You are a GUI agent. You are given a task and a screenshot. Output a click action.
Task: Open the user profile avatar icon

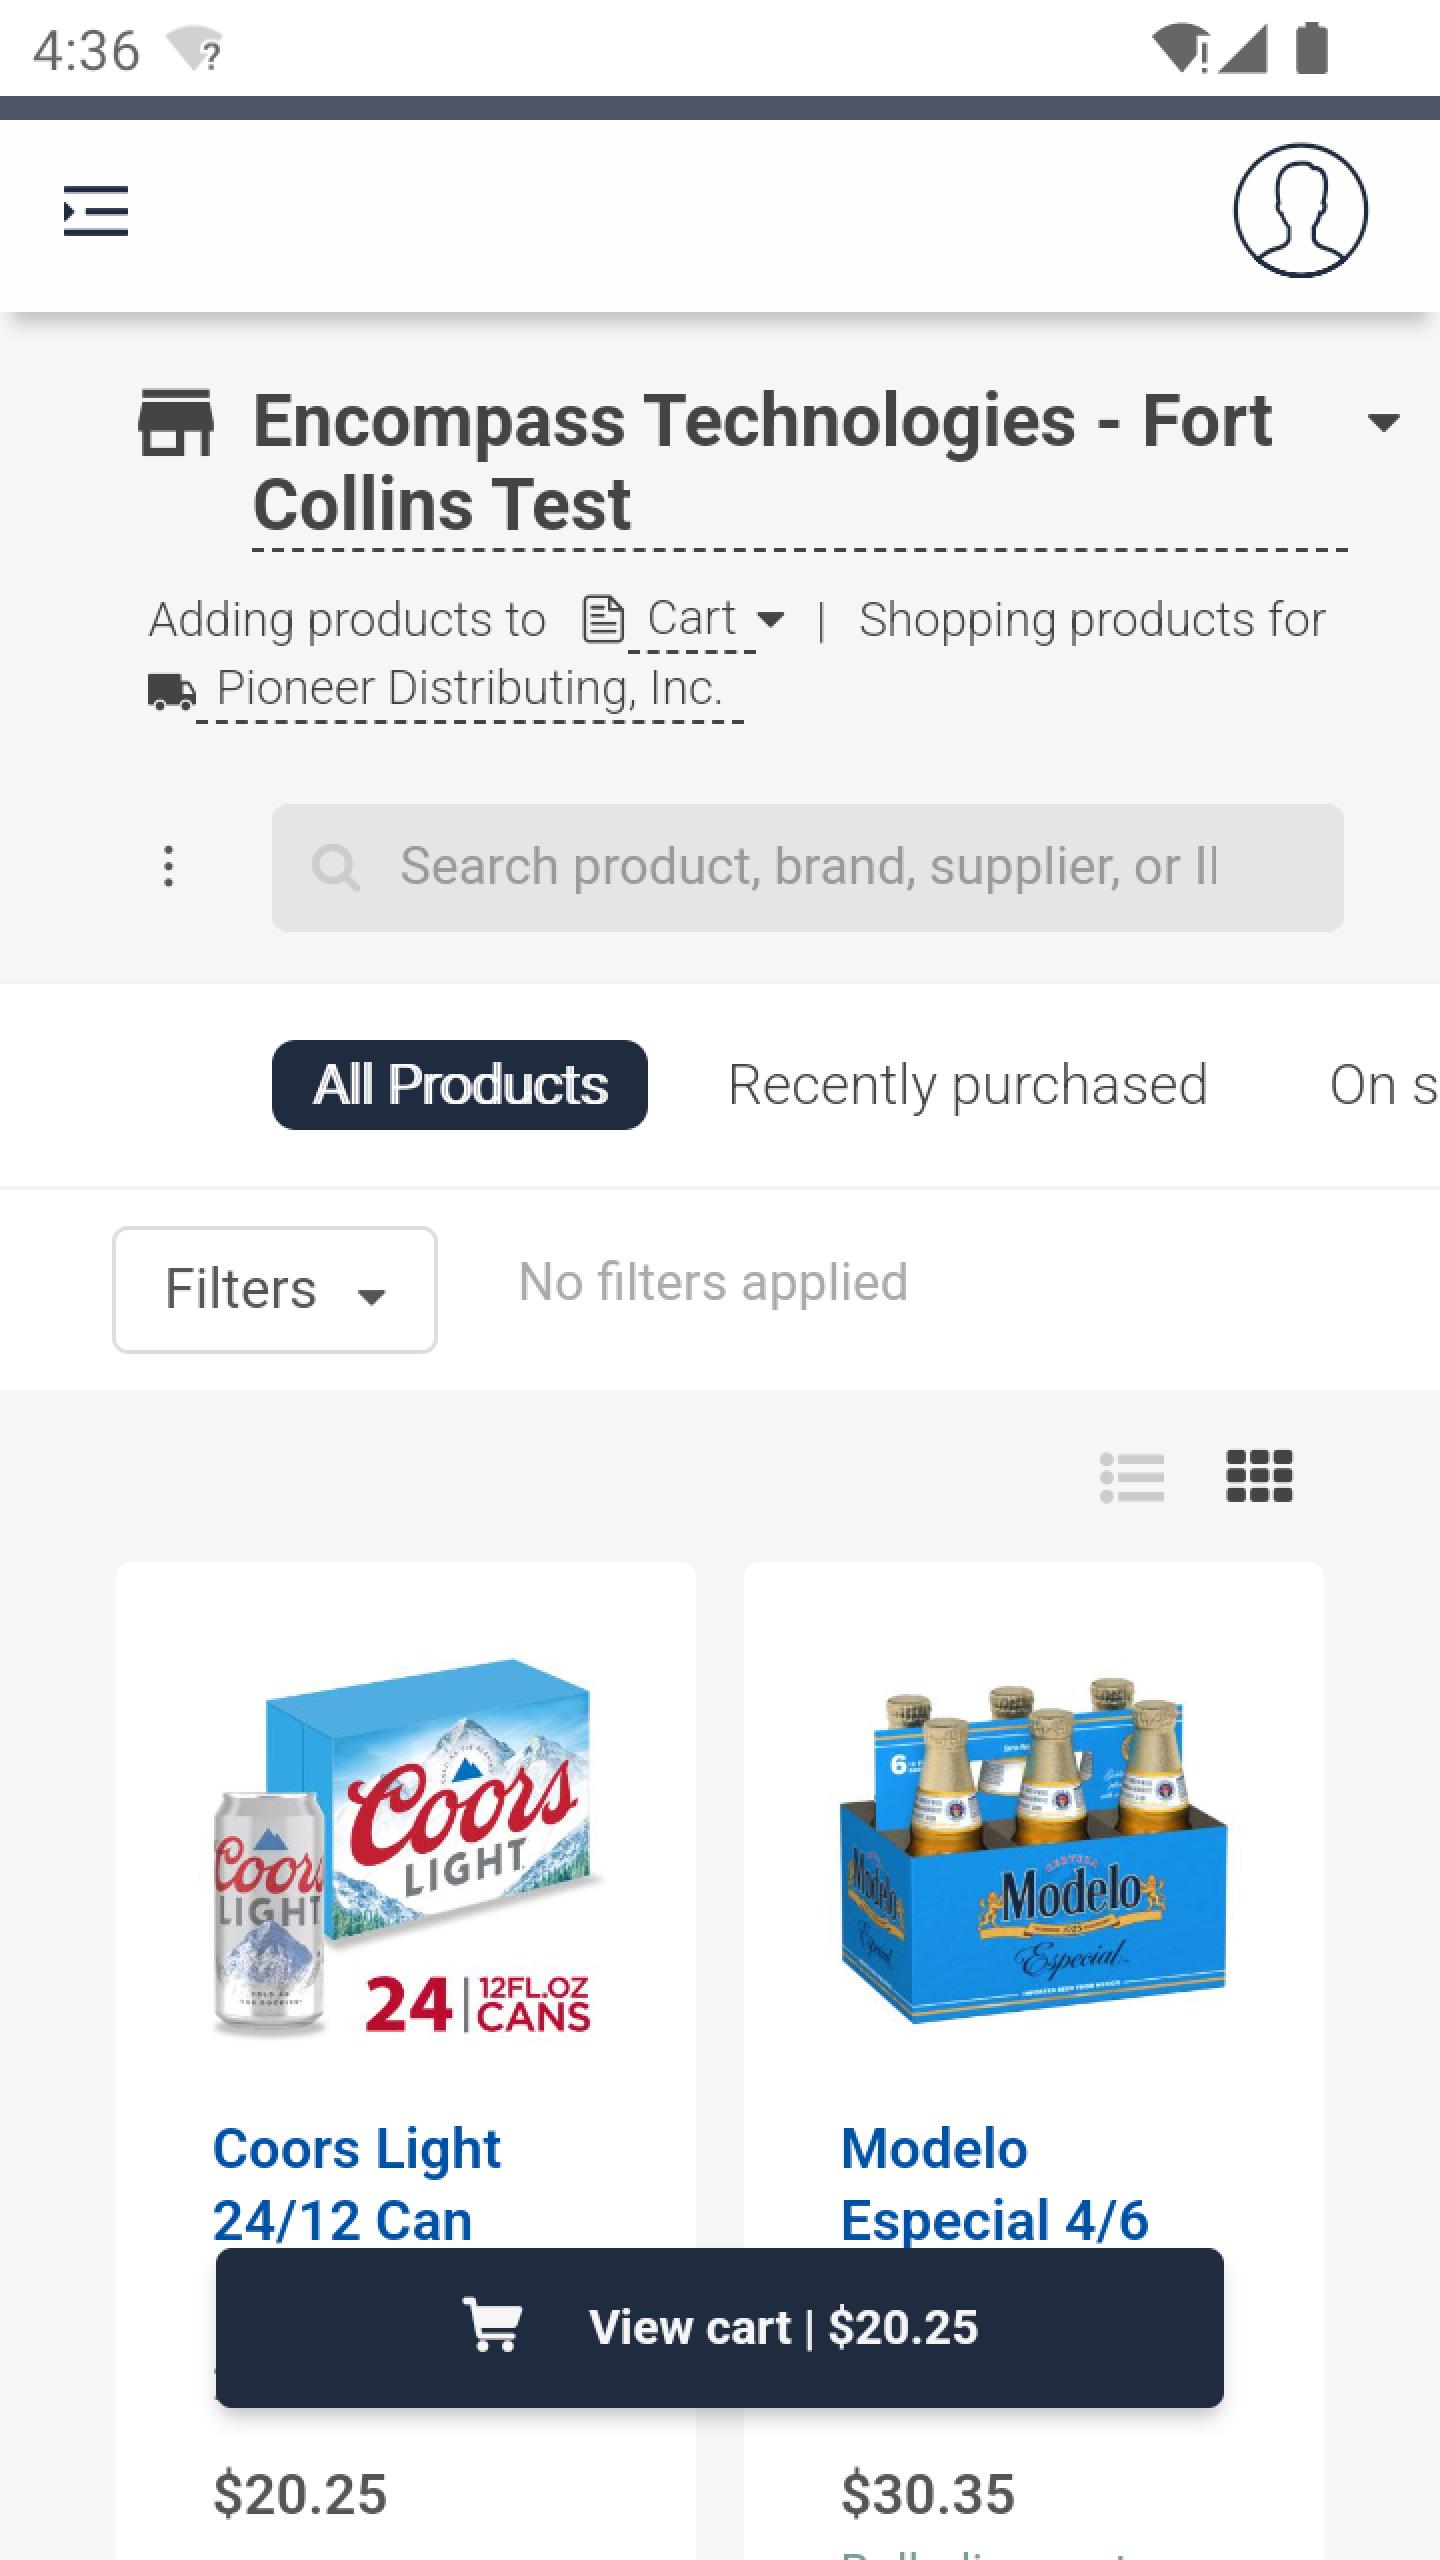pyautogui.click(x=1300, y=210)
